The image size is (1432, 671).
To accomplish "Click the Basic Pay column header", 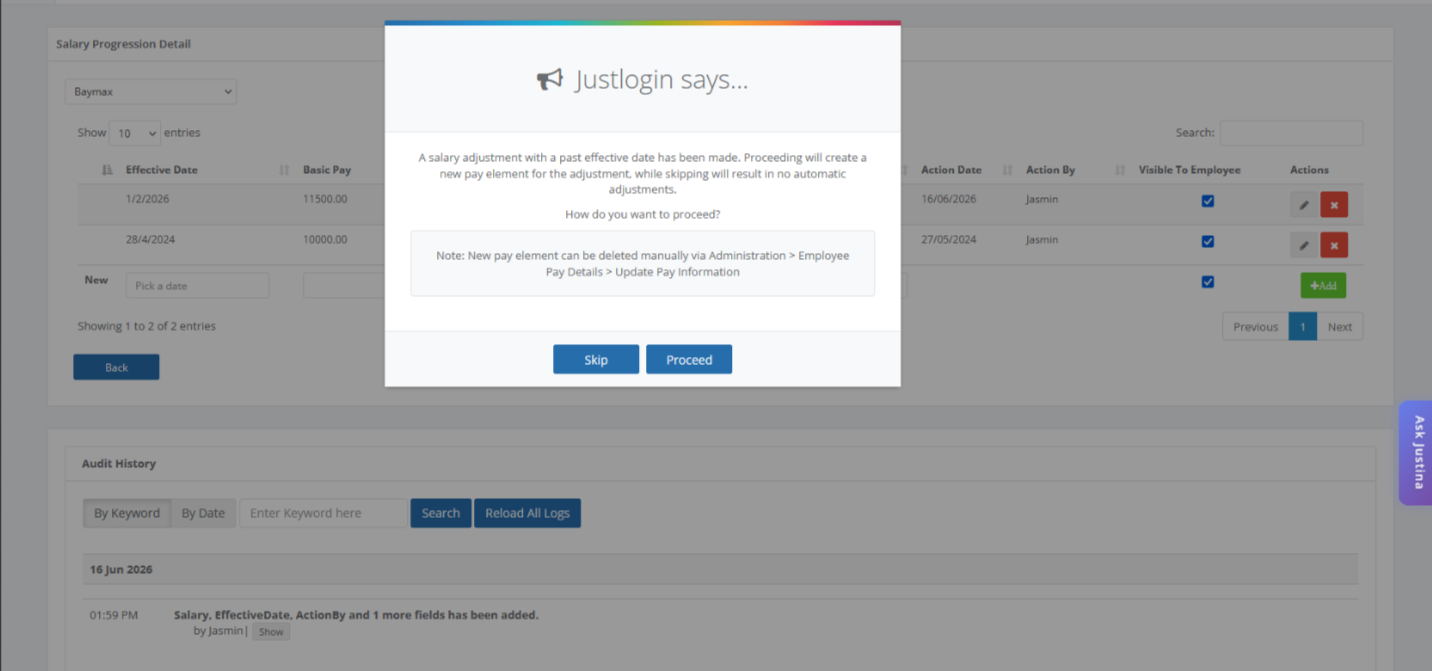I will tap(327, 170).
